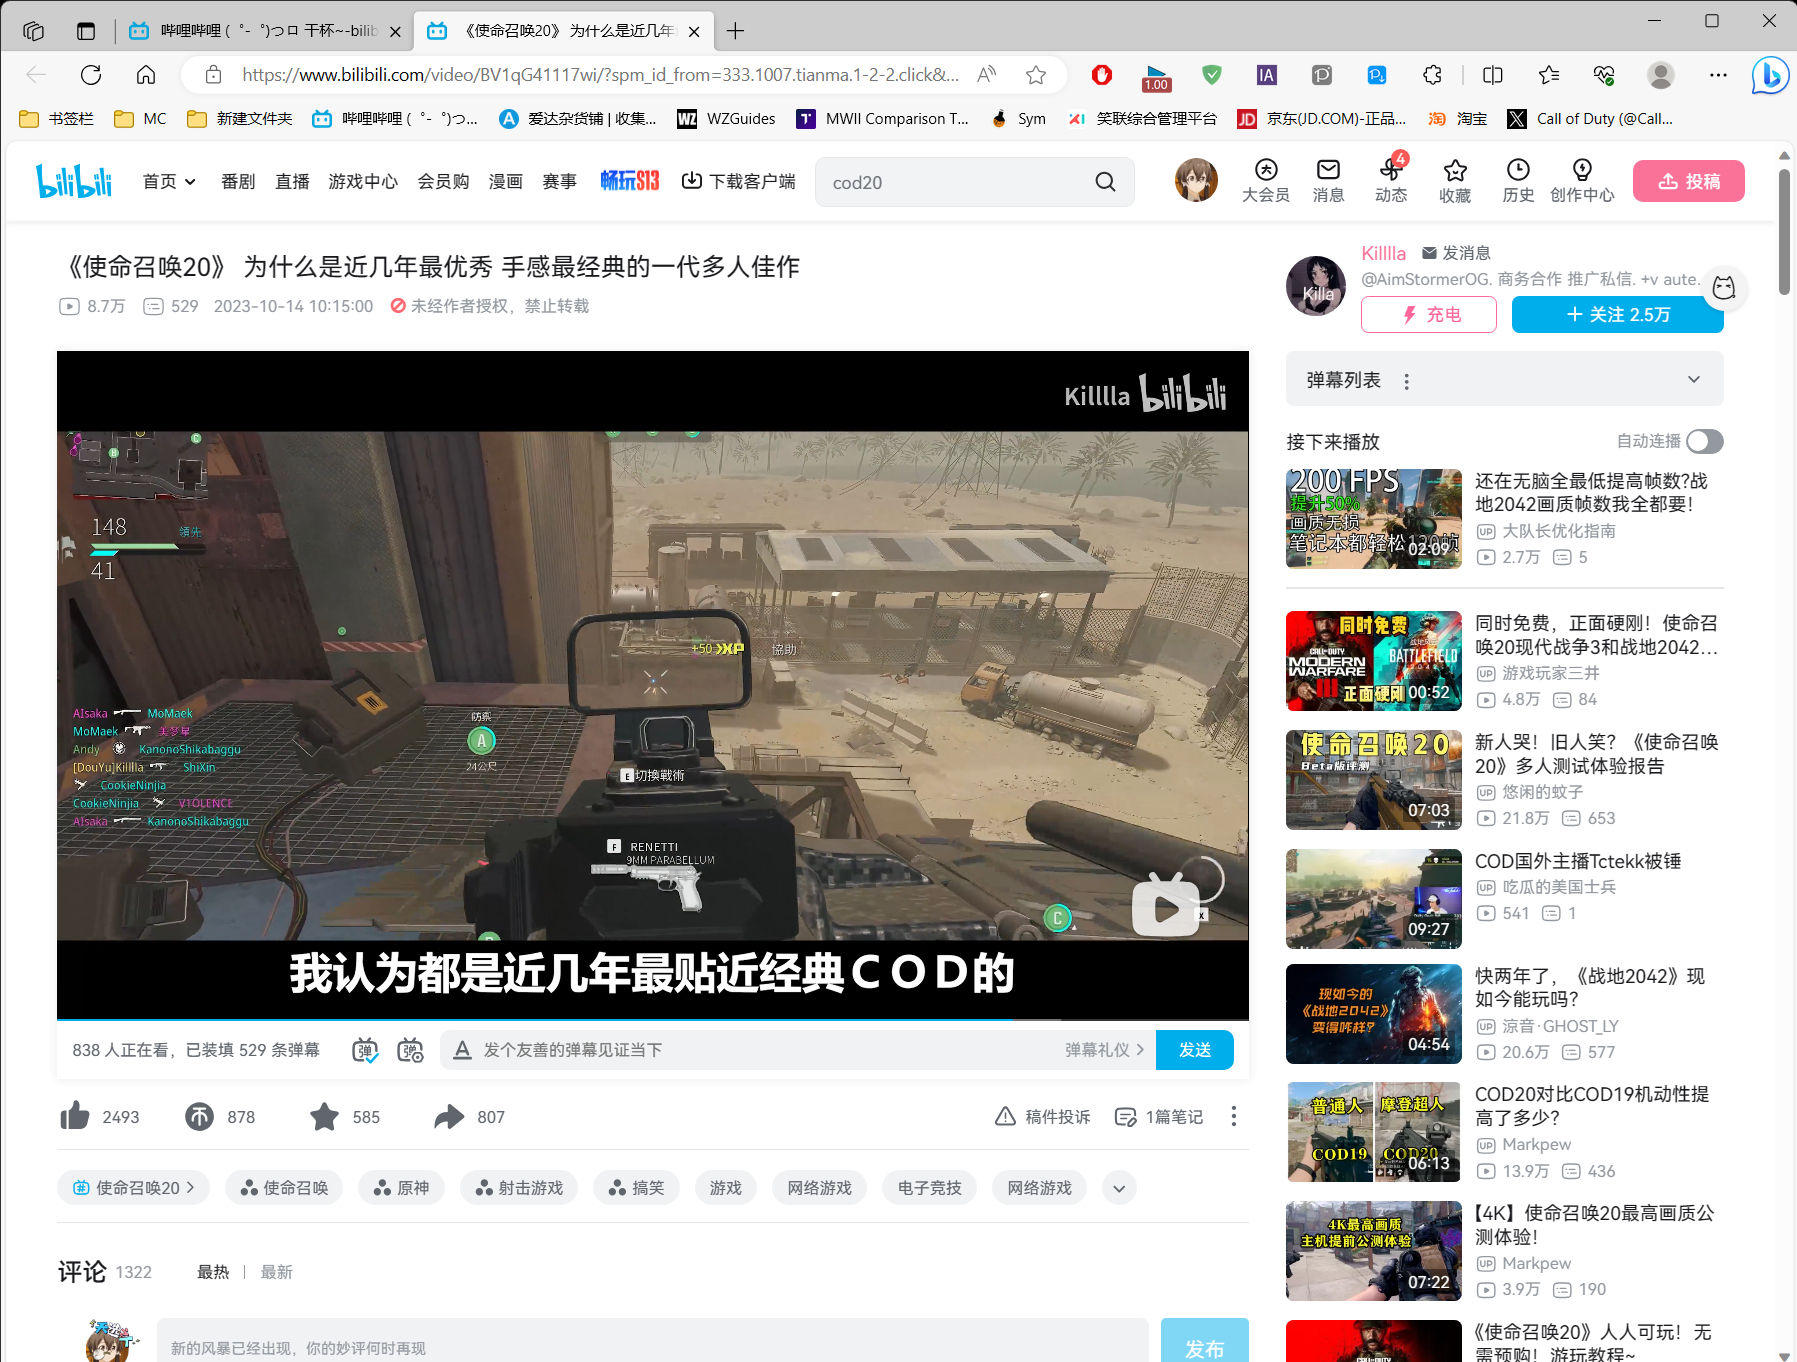
Task: Open 弹幕礼仪 link with arrow
Action: 1105,1050
